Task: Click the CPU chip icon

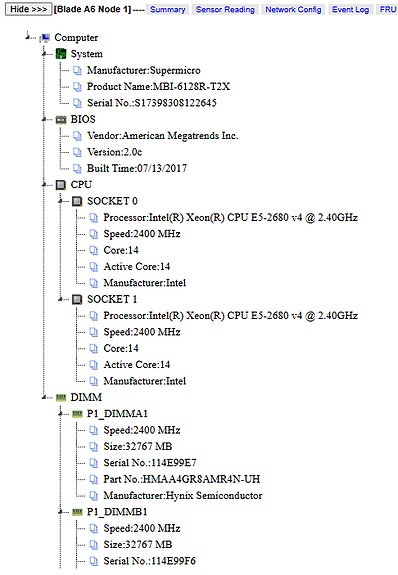Action: coord(61,185)
